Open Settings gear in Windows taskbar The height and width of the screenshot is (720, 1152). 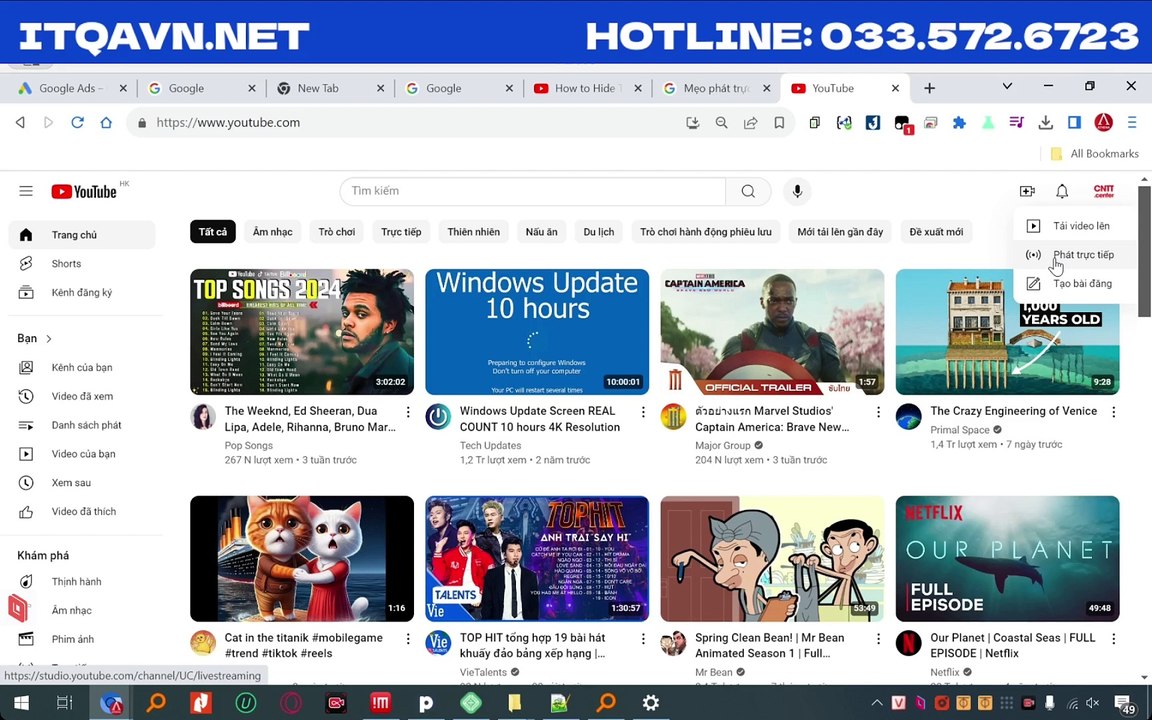(650, 703)
